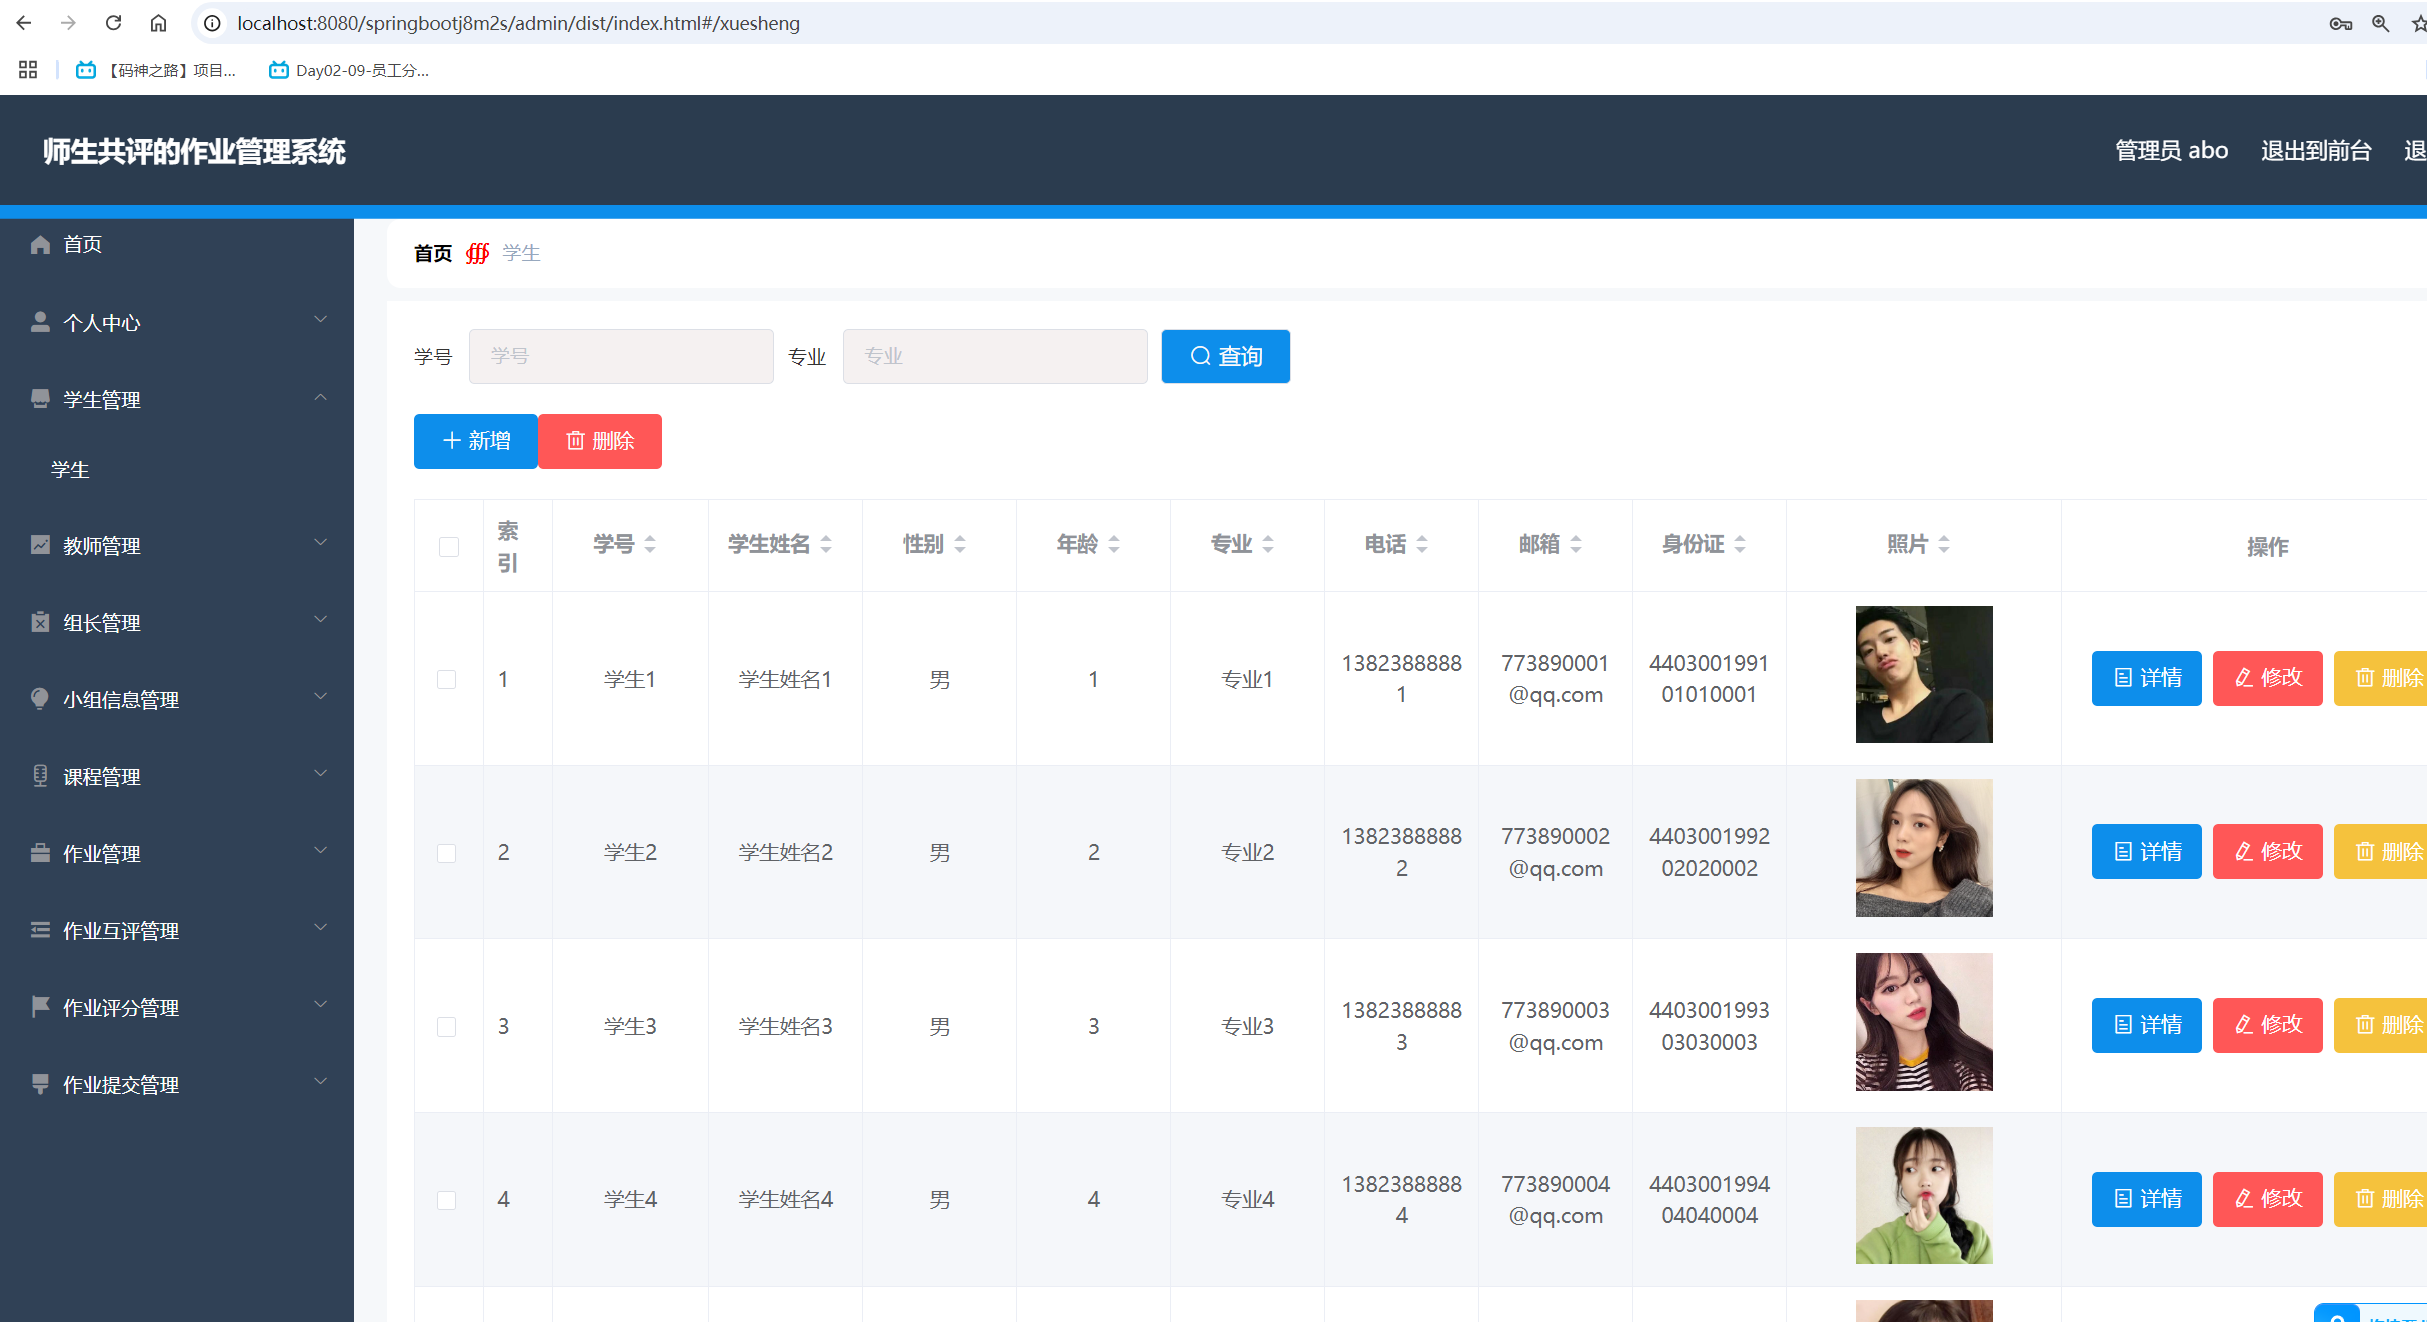Viewport: 2427px width, 1322px height.
Task: Check the select-all header checkbox
Action: (x=448, y=547)
